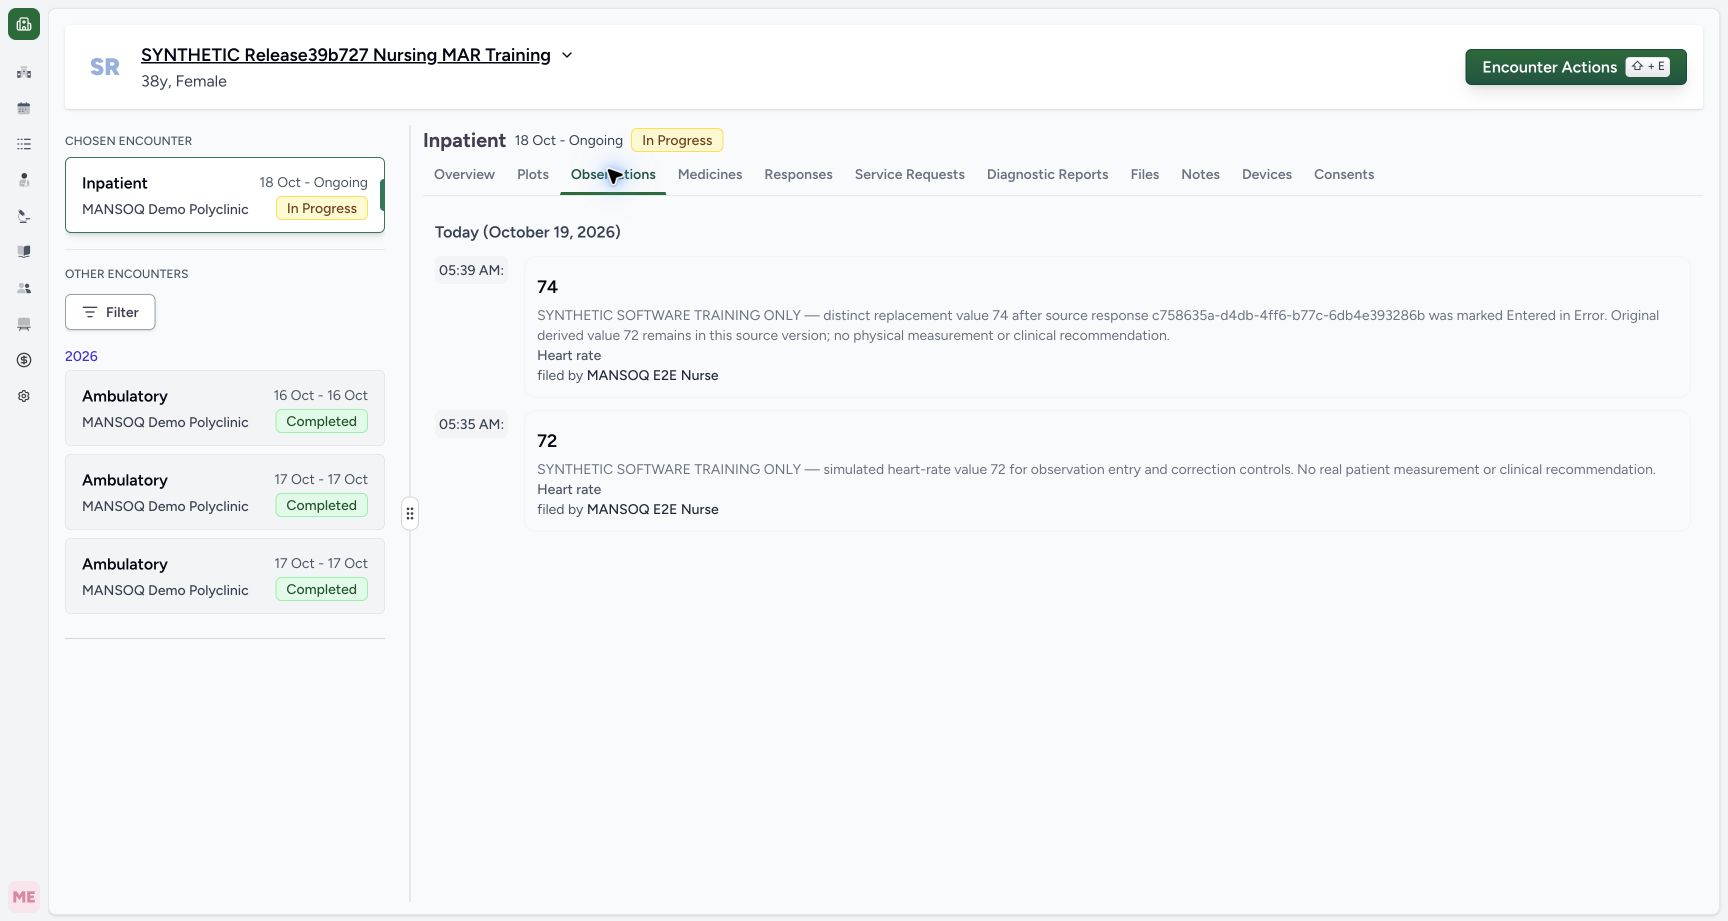Open the open-book sidebar icon
Screen dimensions: 1728x921
[24, 252]
